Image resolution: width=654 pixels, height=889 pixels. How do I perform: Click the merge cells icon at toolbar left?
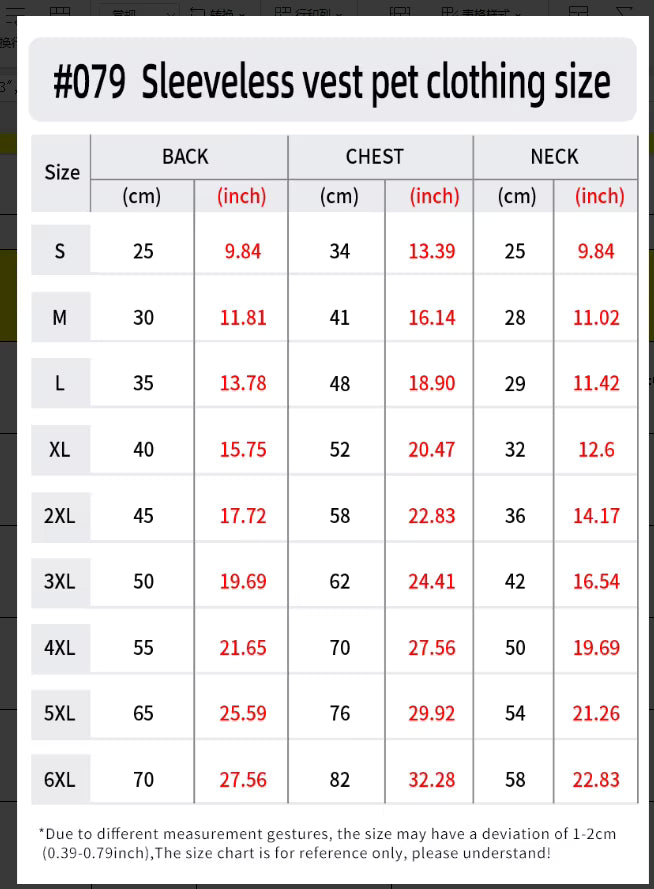tap(60, 10)
